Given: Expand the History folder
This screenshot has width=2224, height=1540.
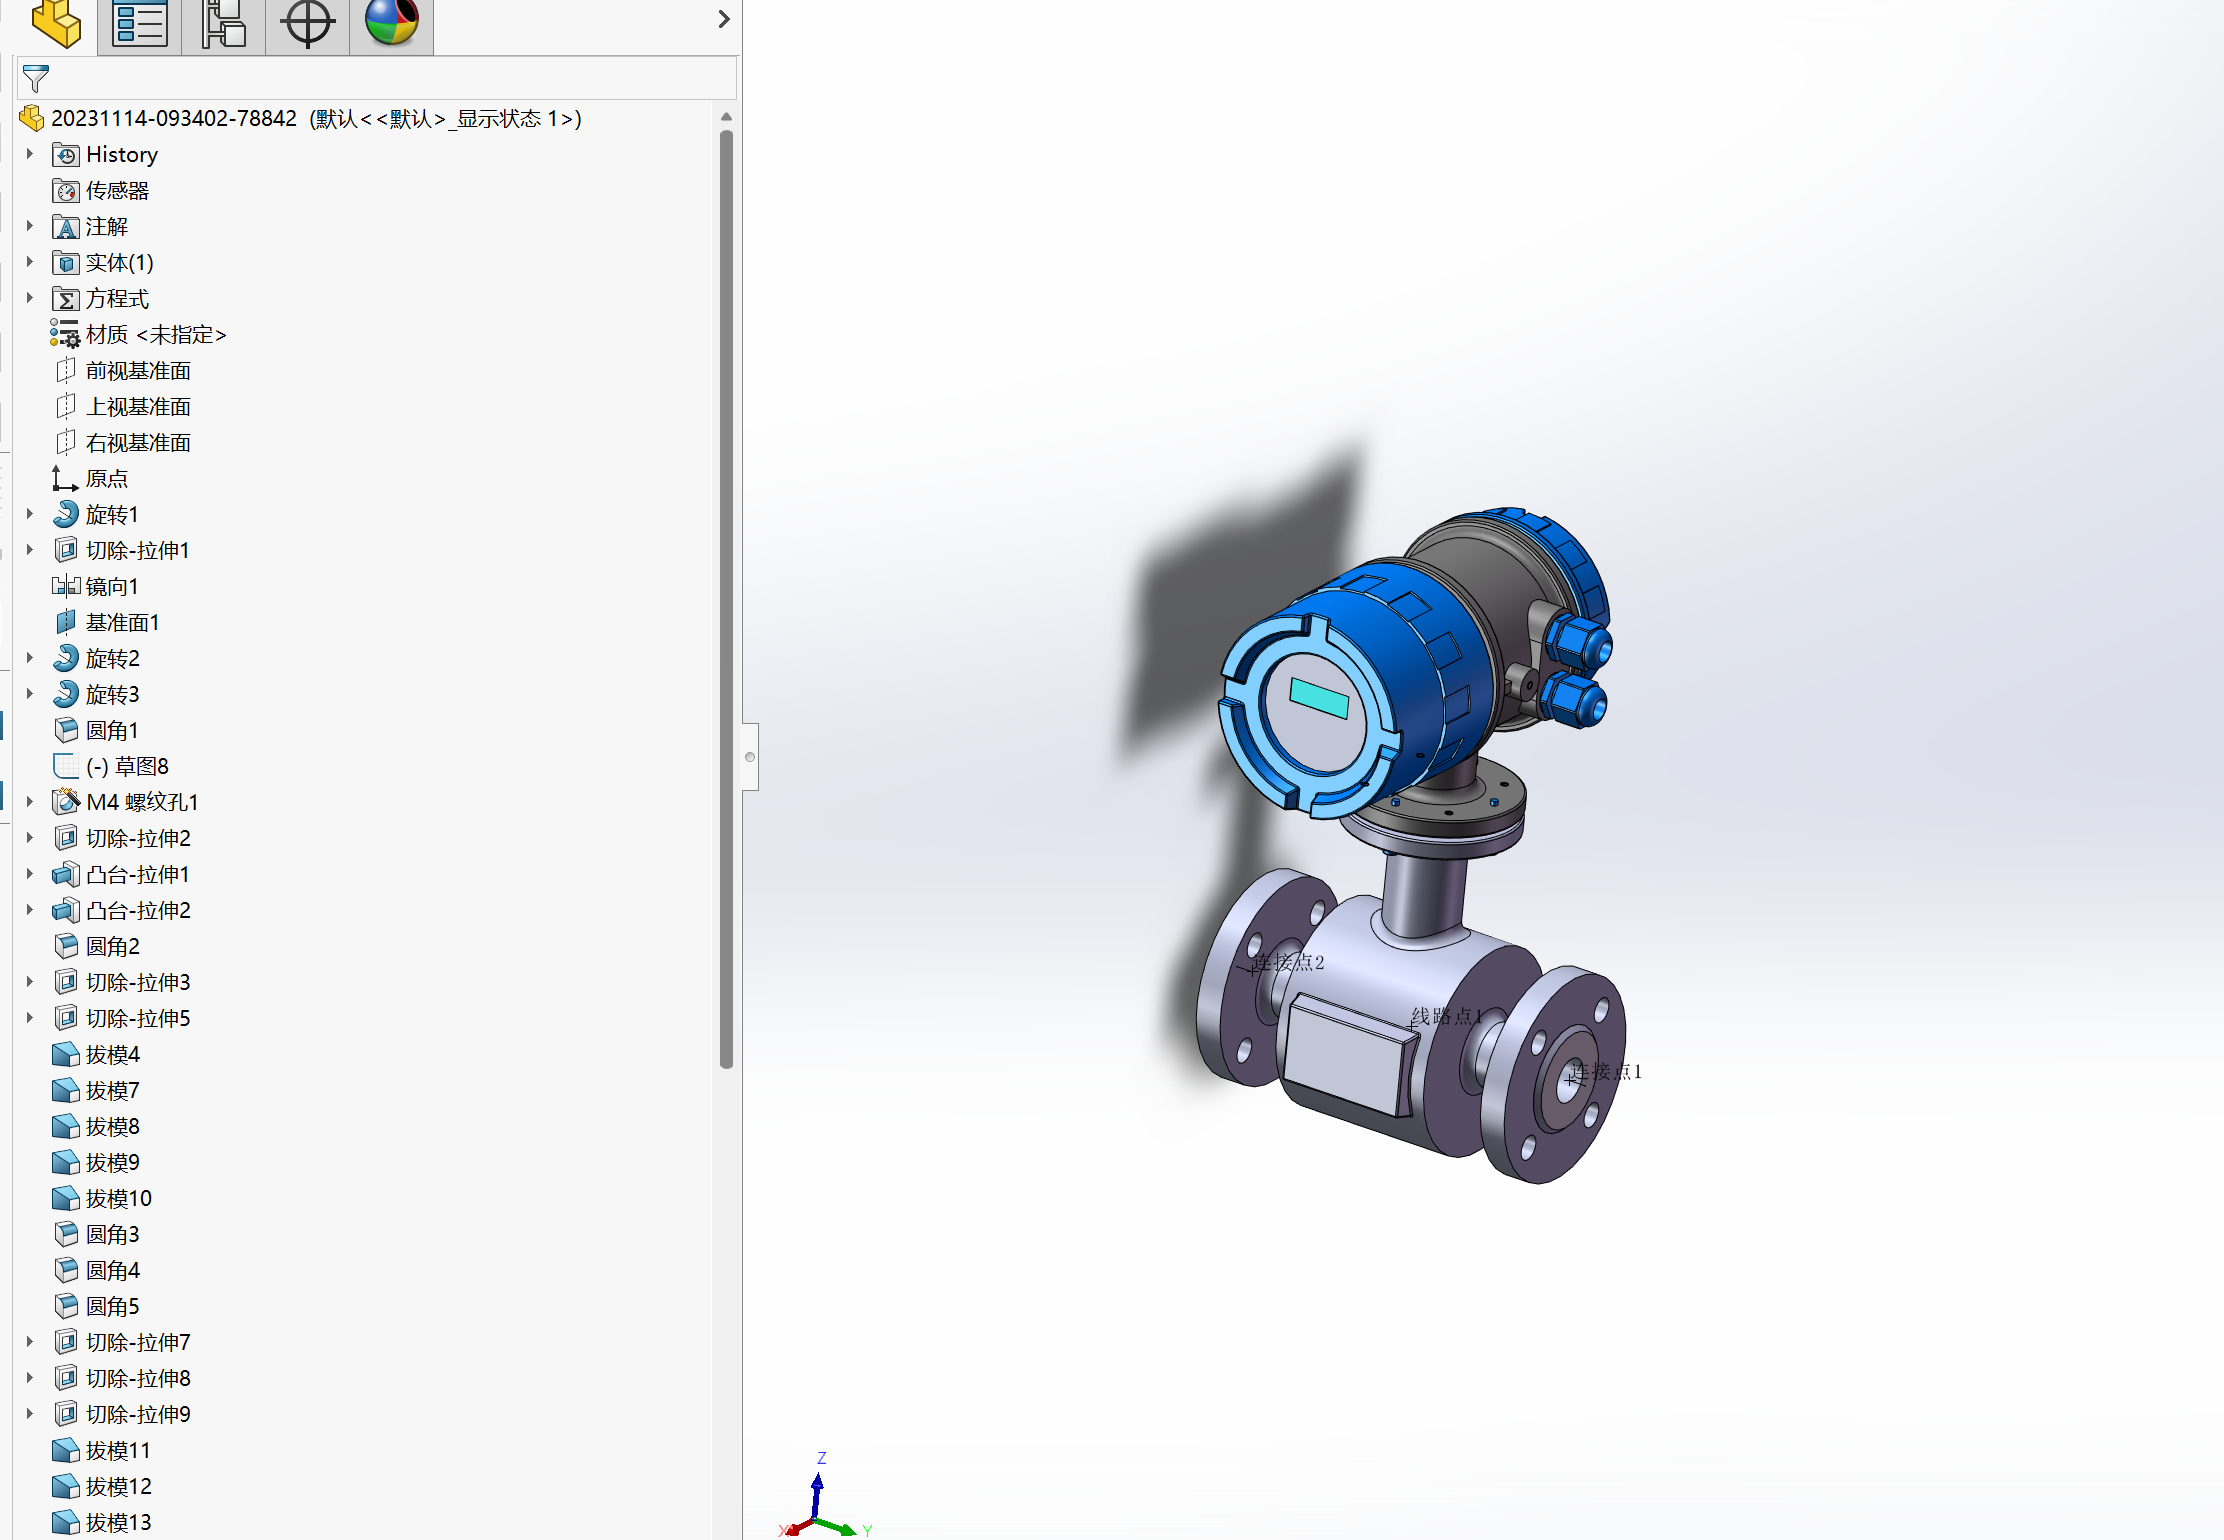Looking at the screenshot, I should pyautogui.click(x=30, y=154).
